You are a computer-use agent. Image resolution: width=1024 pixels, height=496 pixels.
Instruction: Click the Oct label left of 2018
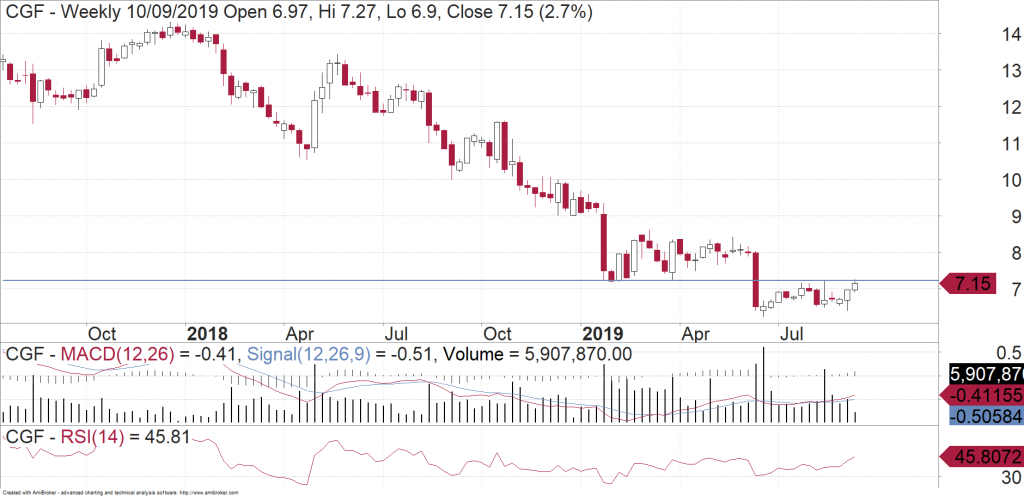click(103, 332)
